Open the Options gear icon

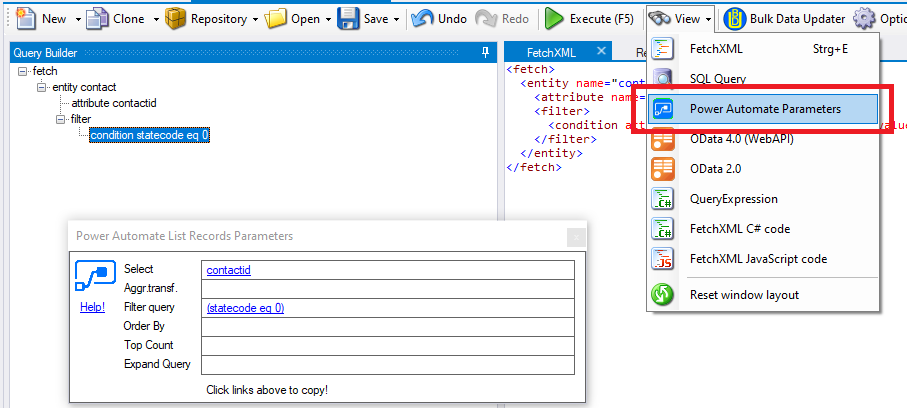tap(864, 19)
